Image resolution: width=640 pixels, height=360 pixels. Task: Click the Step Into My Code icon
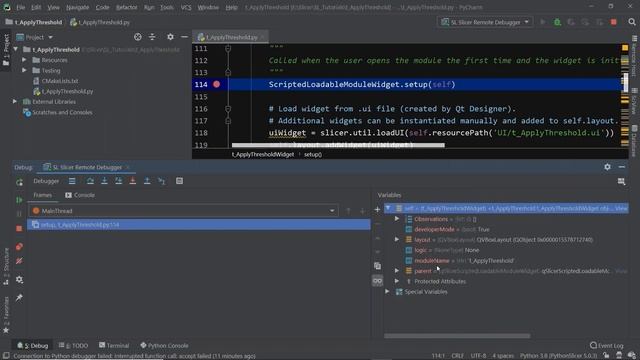pyautogui.click(x=118, y=181)
